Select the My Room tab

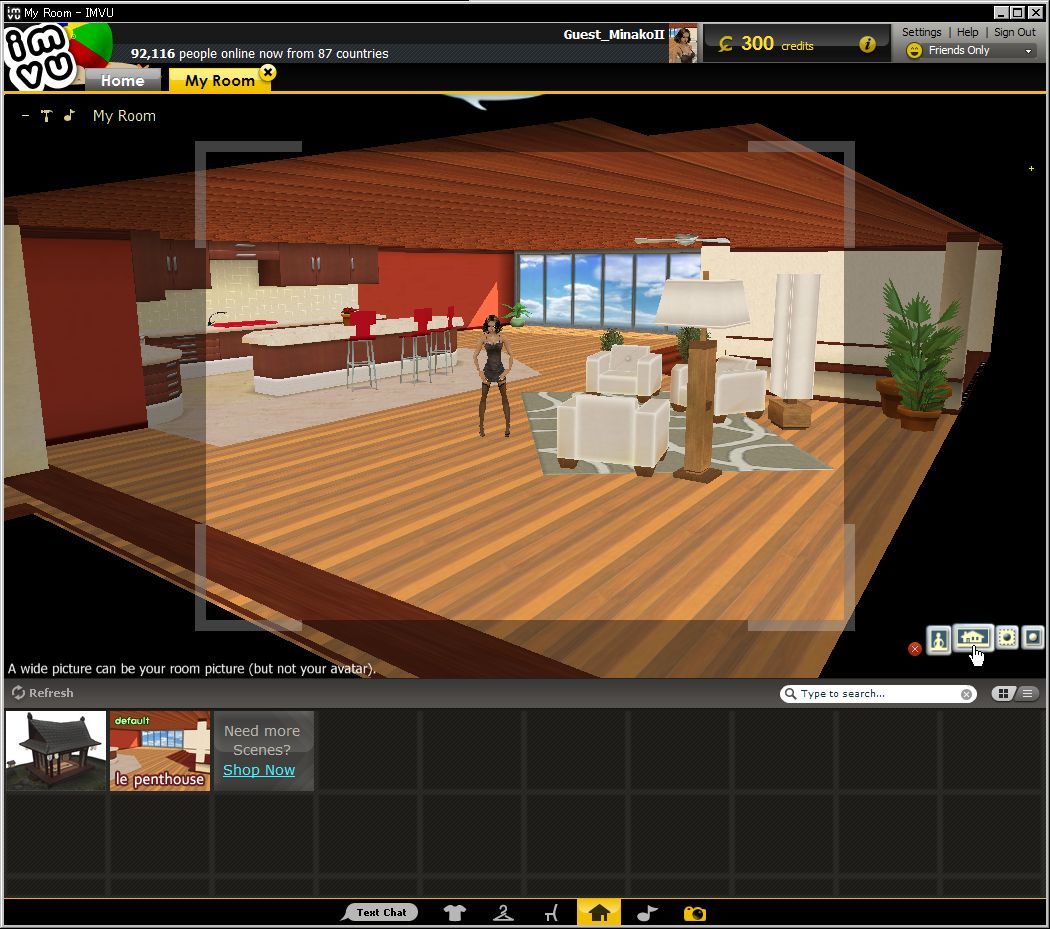point(220,80)
